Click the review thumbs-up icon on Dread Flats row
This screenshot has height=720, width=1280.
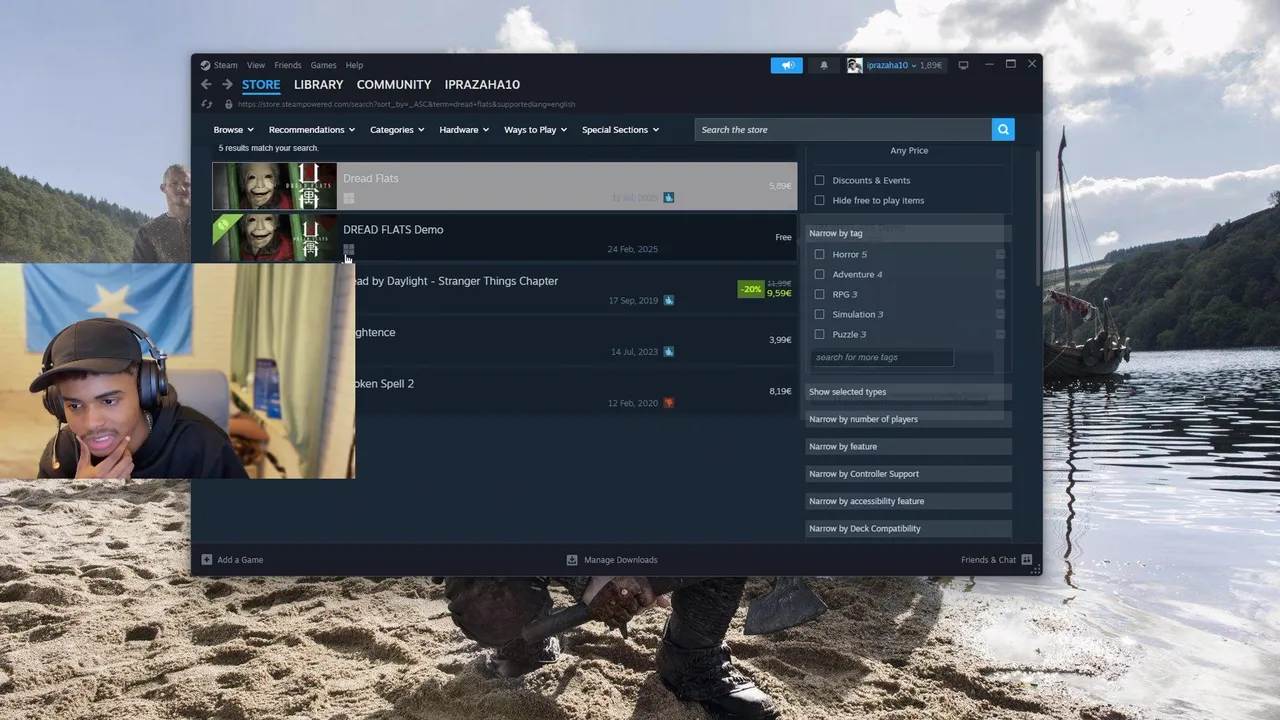pos(669,198)
